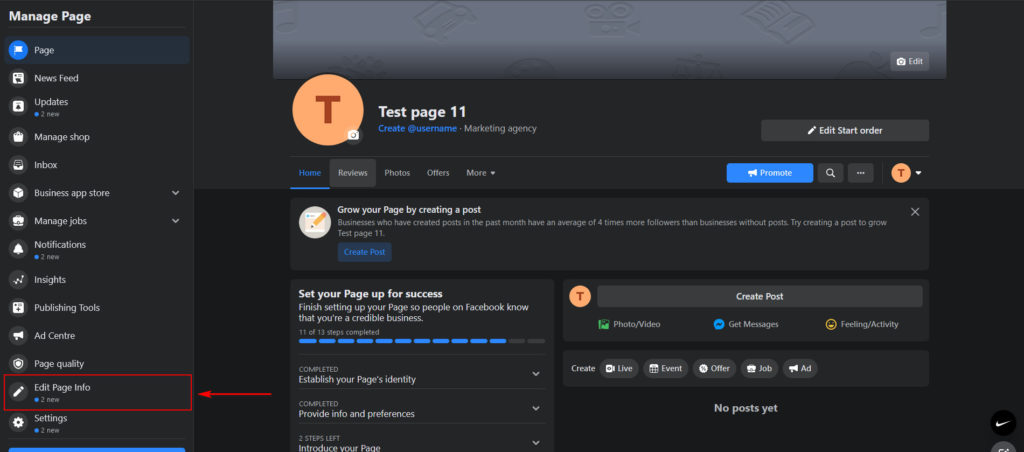Click the Edit Page Info pencil icon

pos(18,392)
